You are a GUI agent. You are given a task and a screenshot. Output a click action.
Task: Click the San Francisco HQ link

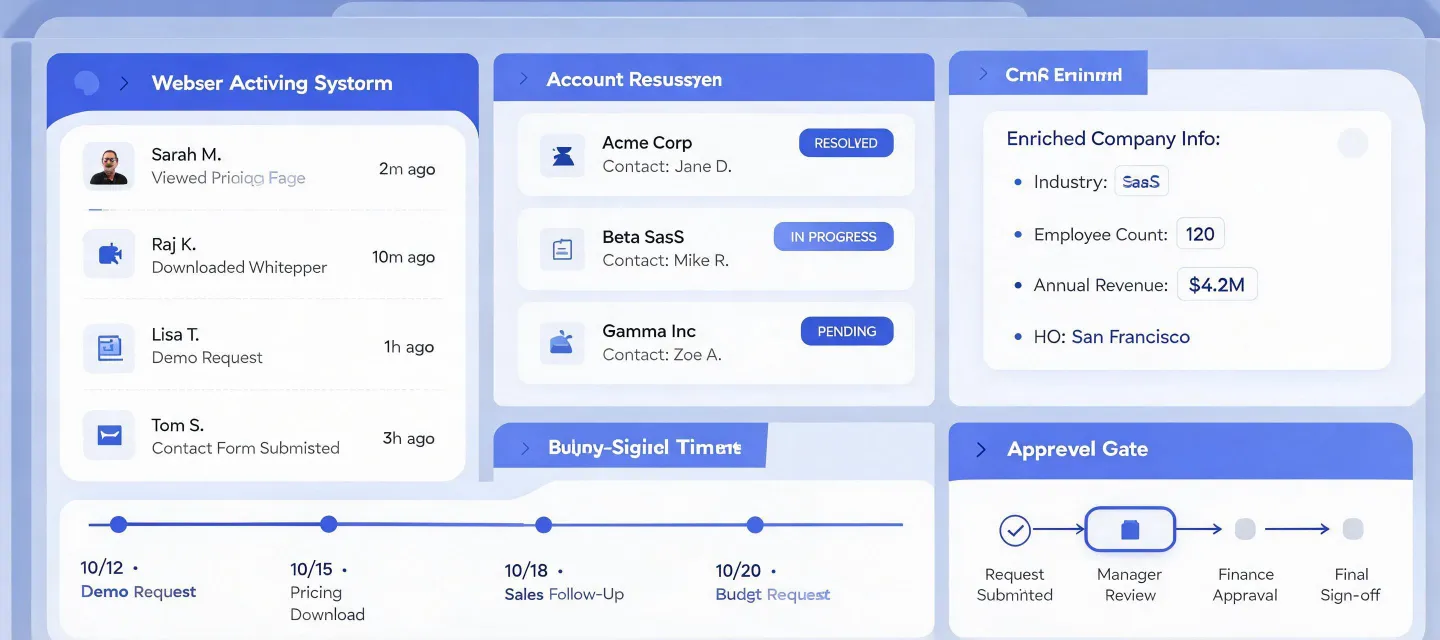point(1131,337)
